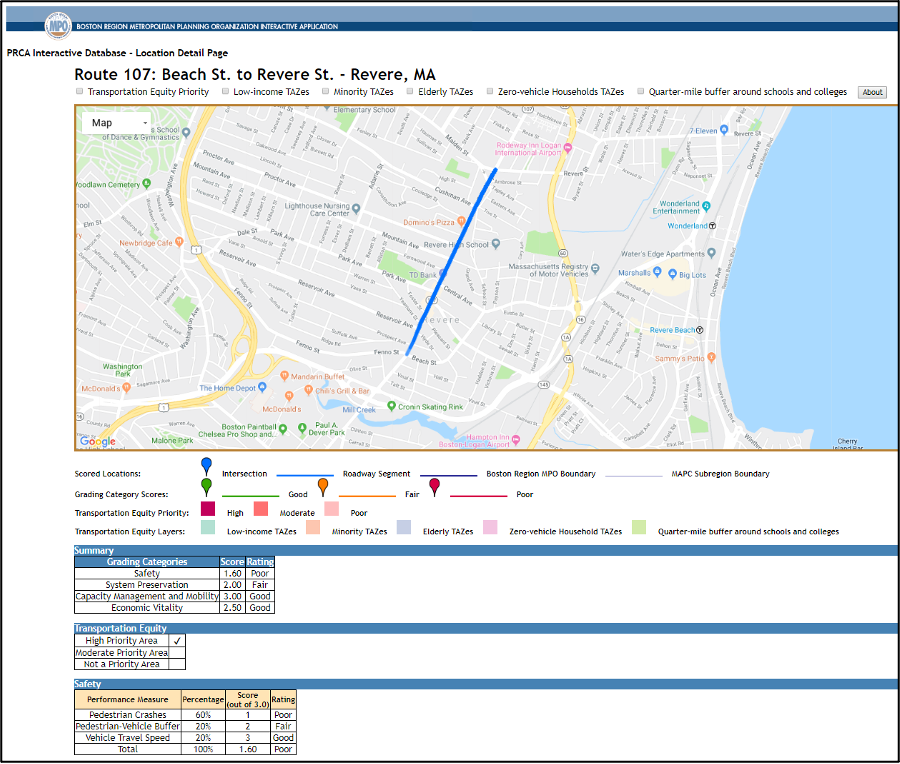Click the Boston MPO logo in header
This screenshot has height=764, width=900.
[59, 25]
